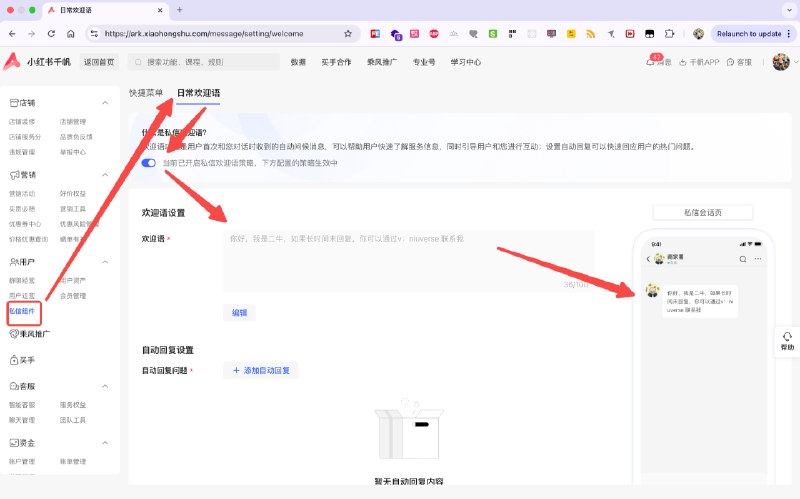Image resolution: width=800 pixels, height=499 pixels.
Task: Navigate back in the browser
Action: click(12, 34)
